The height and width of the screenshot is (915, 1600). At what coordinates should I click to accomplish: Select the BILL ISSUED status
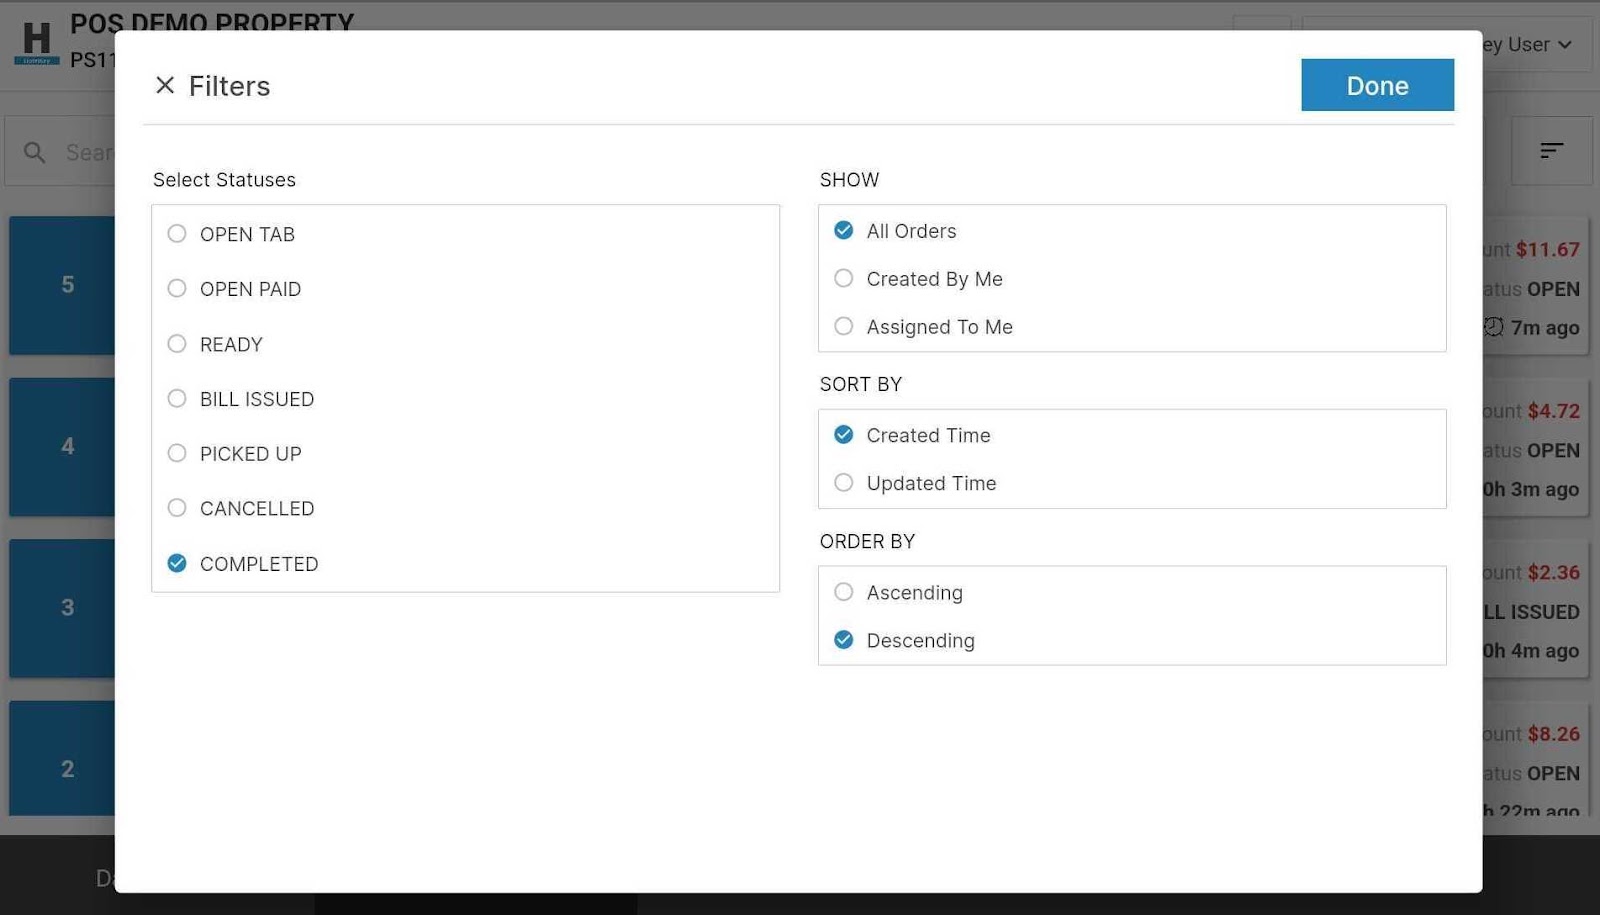(x=177, y=399)
